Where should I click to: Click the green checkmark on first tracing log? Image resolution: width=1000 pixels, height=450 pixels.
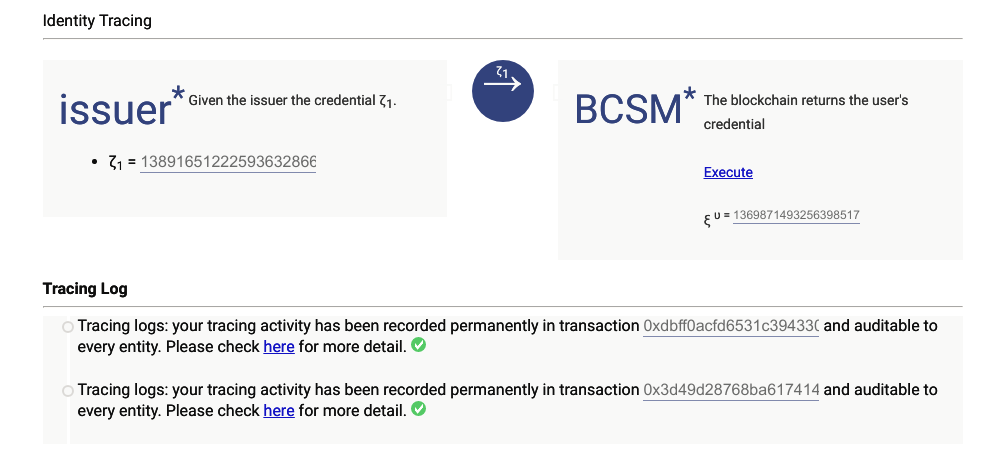[x=419, y=346]
